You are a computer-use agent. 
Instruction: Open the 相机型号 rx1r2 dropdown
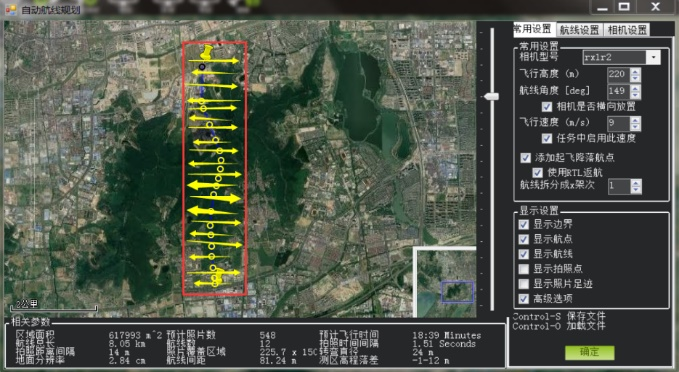click(x=653, y=57)
